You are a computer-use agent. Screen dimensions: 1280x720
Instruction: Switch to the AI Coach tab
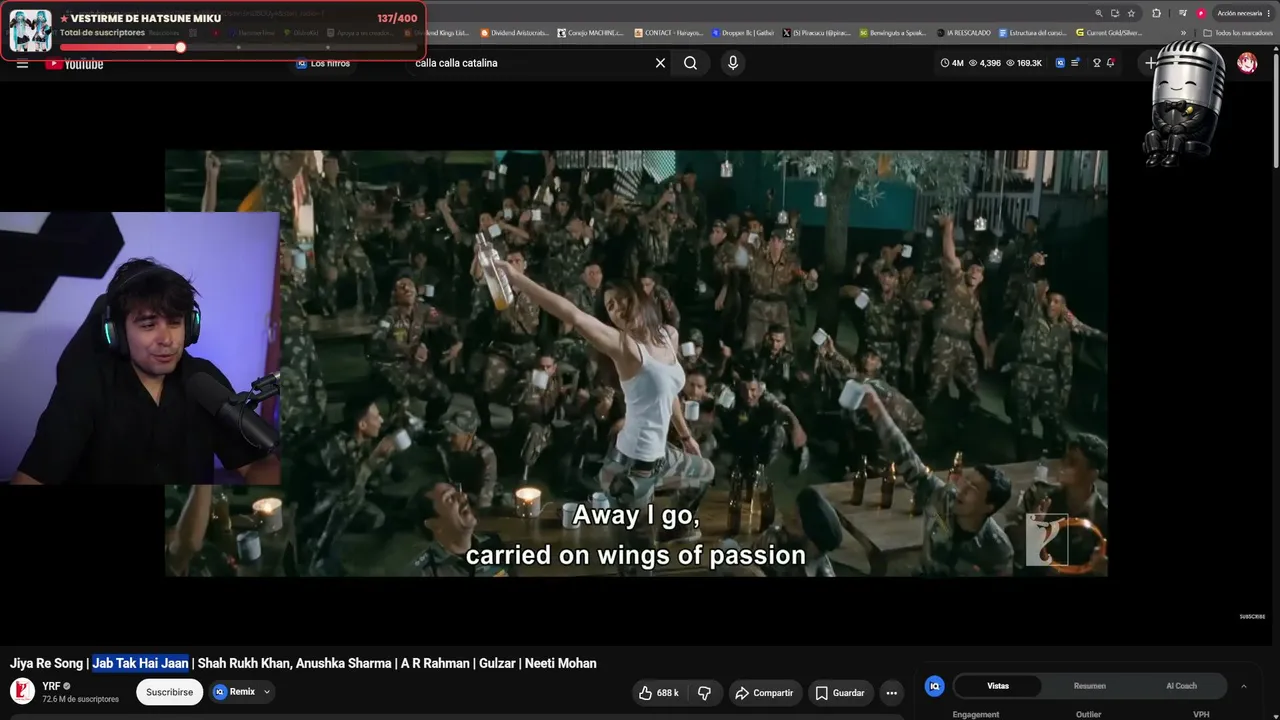(1181, 686)
